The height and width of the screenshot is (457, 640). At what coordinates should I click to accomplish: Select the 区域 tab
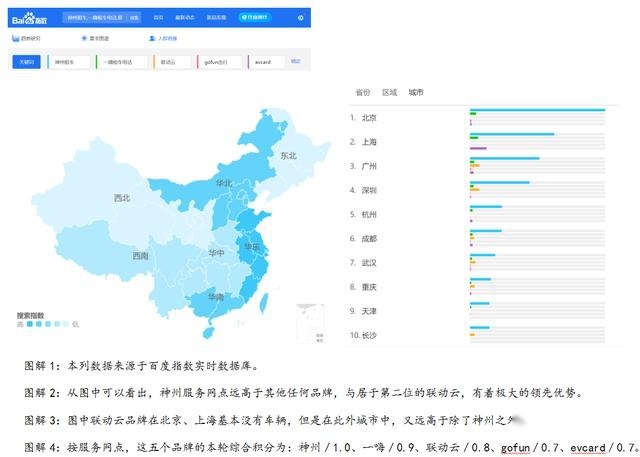click(x=389, y=93)
